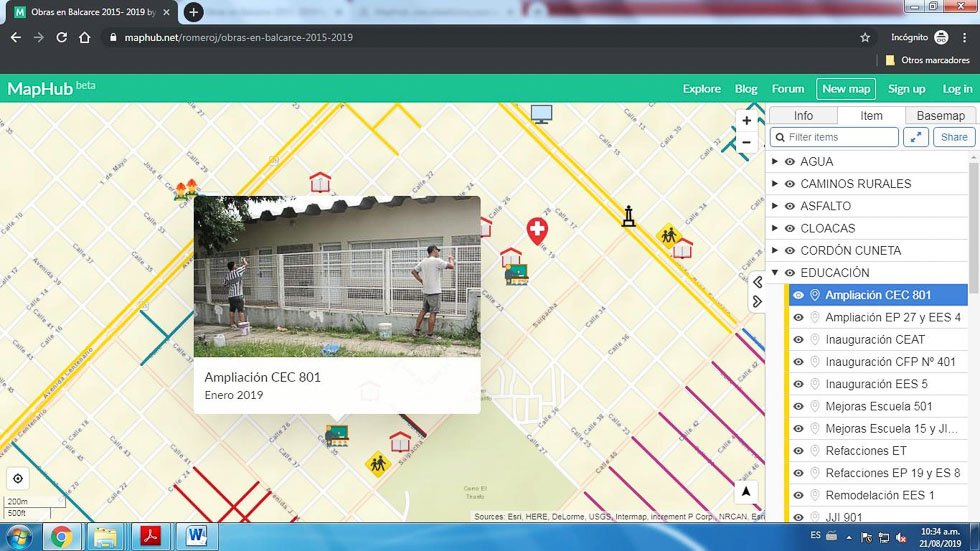Select Mejoras Escuela 501 item
The height and width of the screenshot is (551, 980).
coord(878,407)
